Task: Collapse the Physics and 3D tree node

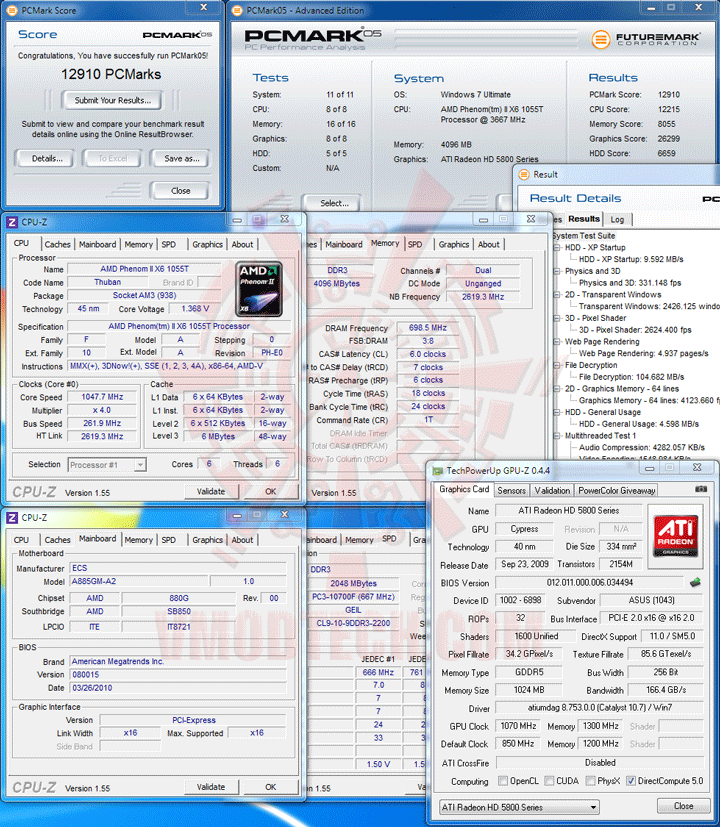Action: click(x=556, y=271)
